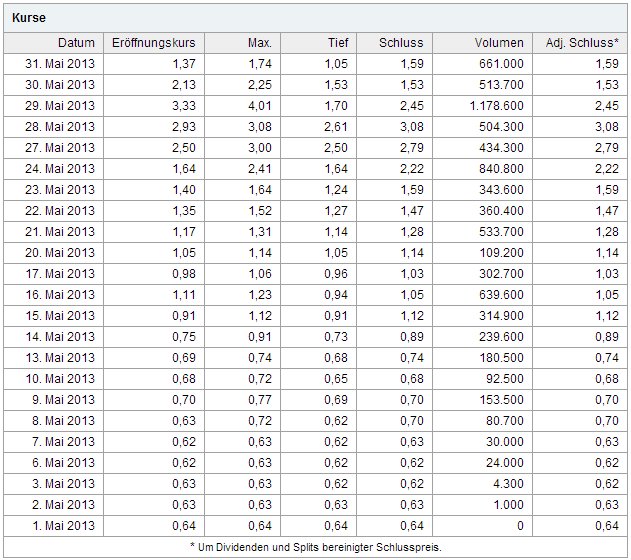Click maximum price 0,77

(x=260, y=399)
